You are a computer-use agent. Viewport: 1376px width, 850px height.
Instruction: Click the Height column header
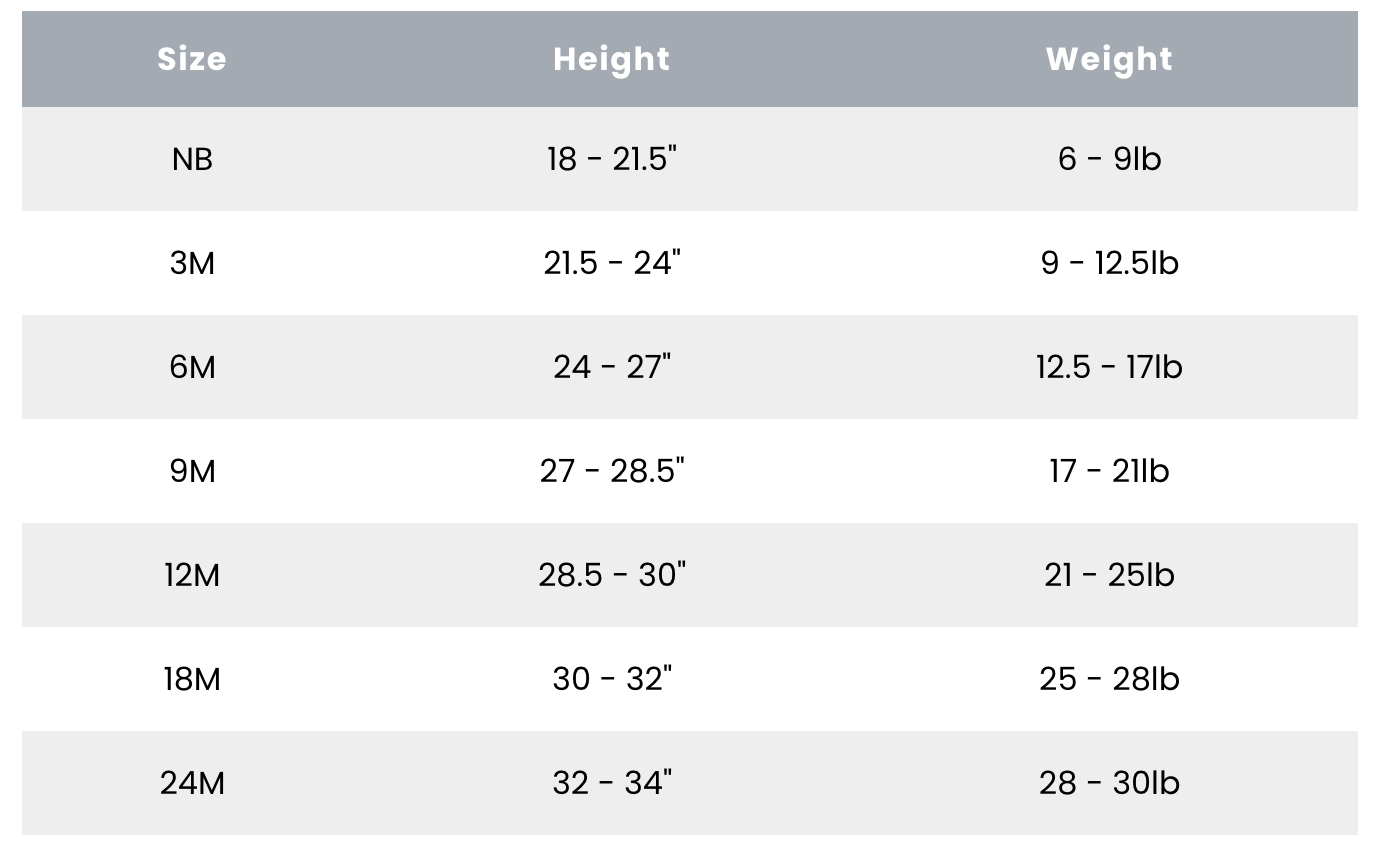coord(612,59)
